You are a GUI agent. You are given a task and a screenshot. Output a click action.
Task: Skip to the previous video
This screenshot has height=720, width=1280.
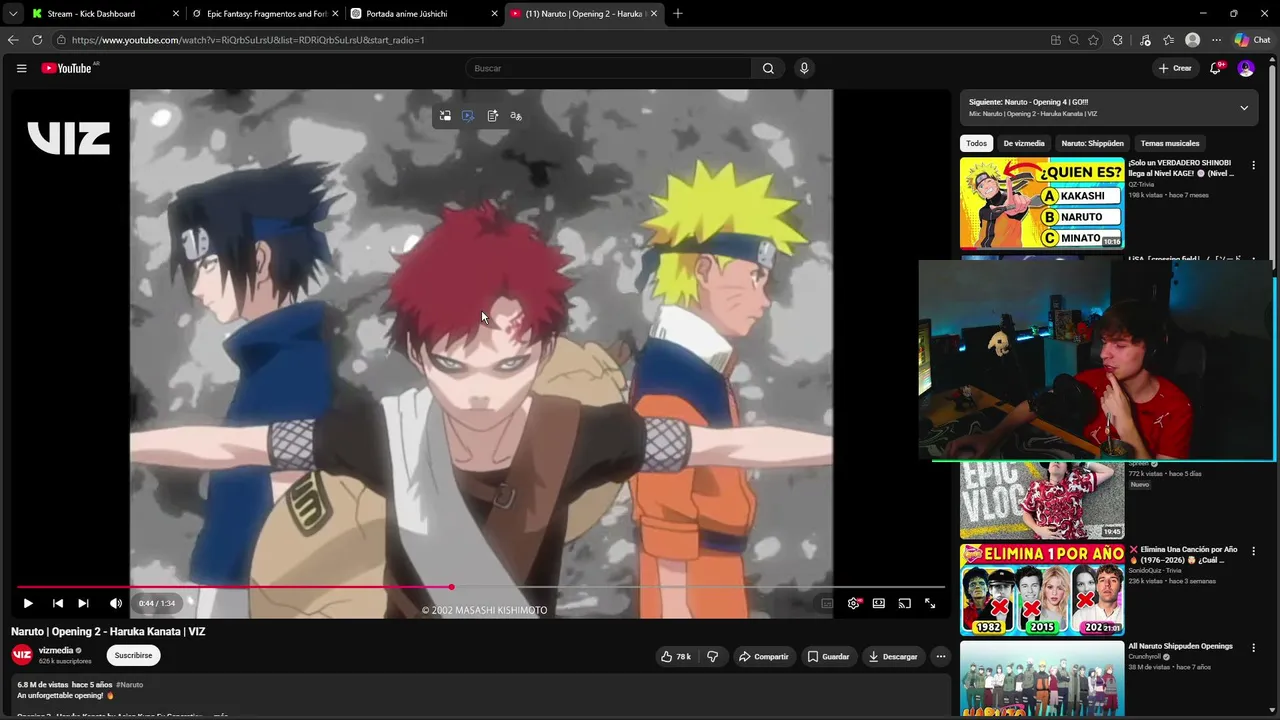(x=58, y=603)
